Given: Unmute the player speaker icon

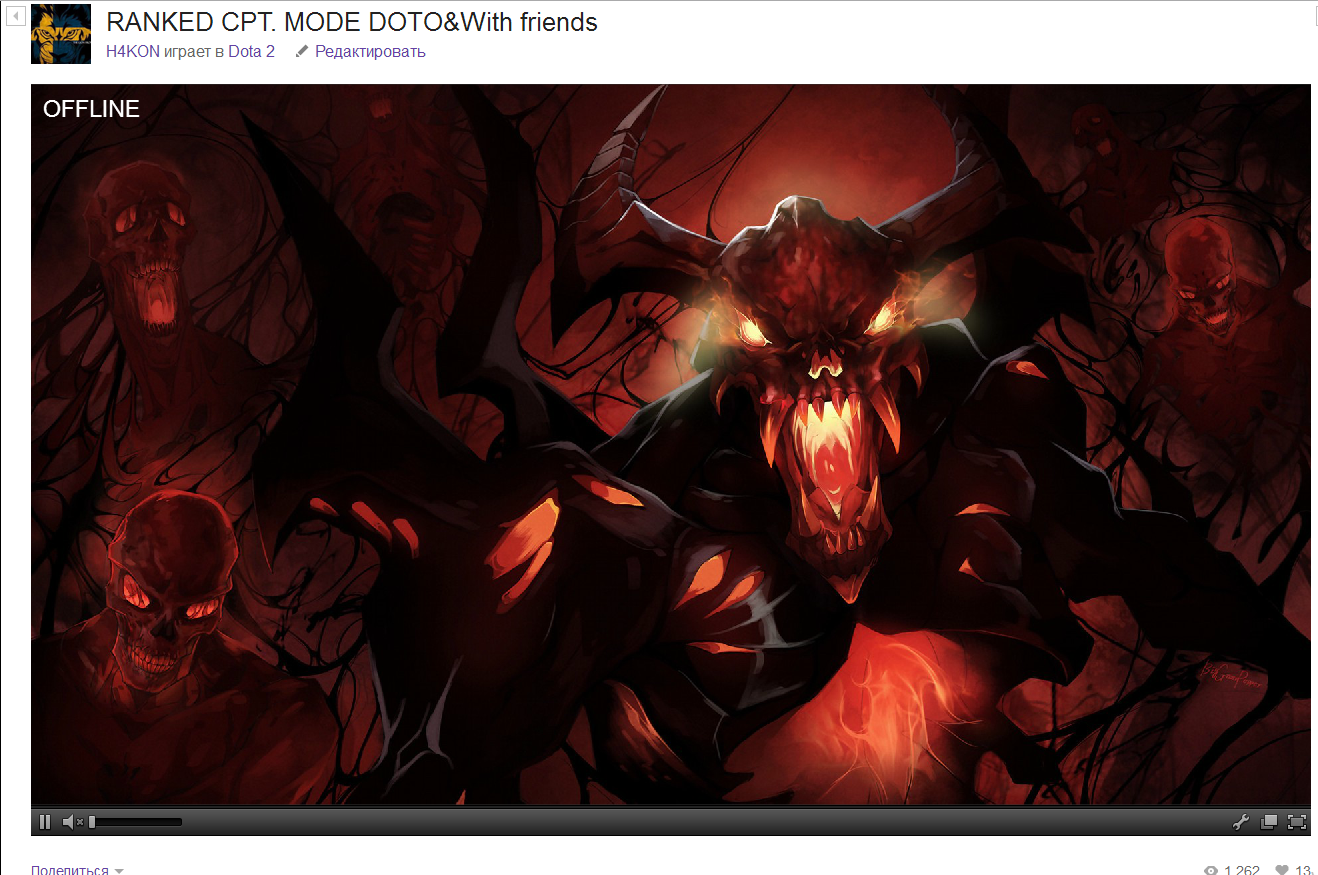Looking at the screenshot, I should 72,822.
